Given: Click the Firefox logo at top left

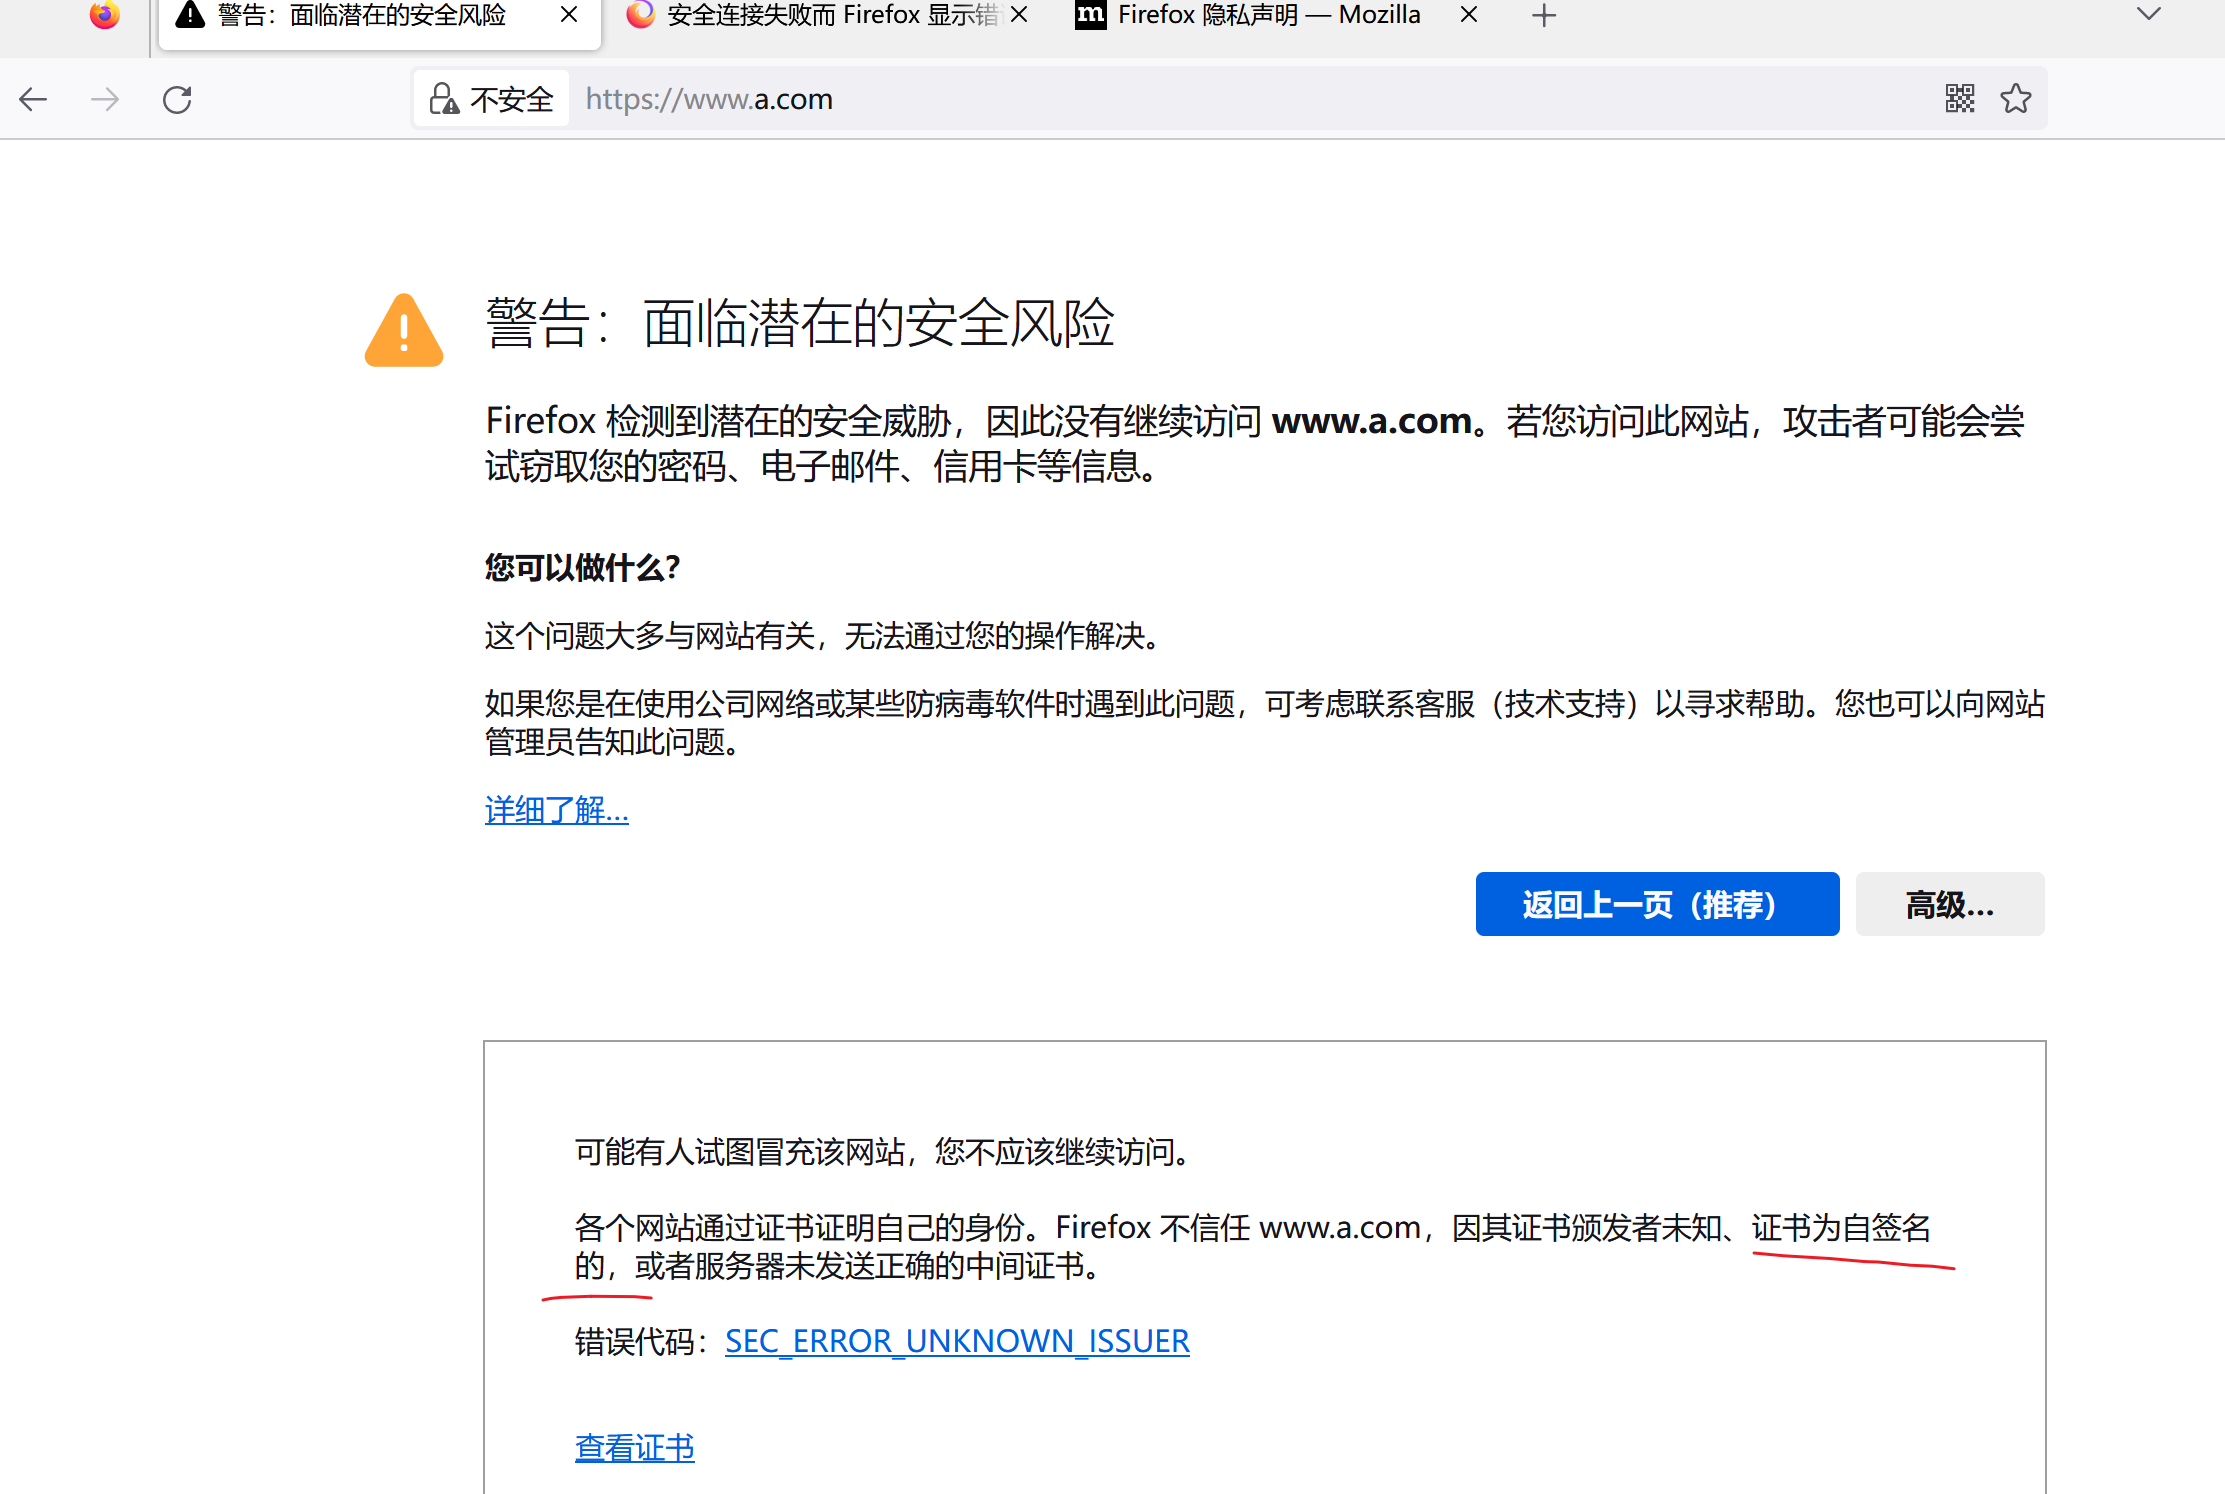Looking at the screenshot, I should click(x=104, y=14).
